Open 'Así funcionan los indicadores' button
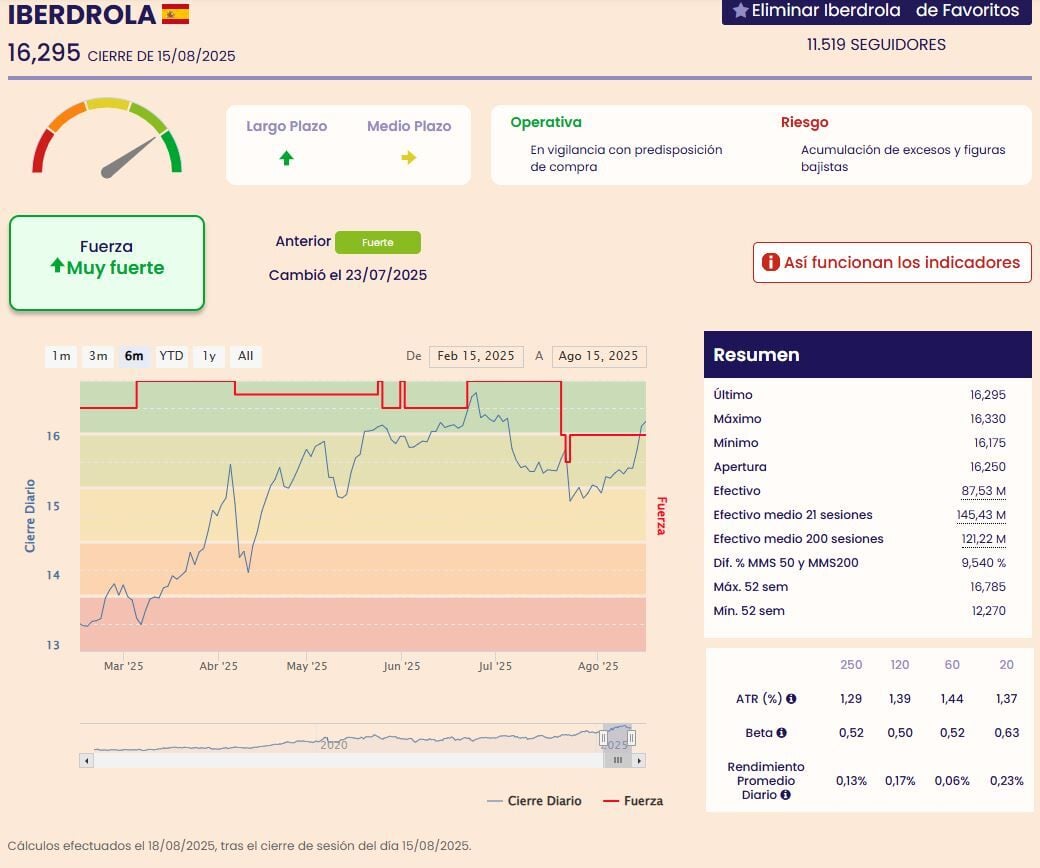1040x868 pixels. tap(892, 262)
